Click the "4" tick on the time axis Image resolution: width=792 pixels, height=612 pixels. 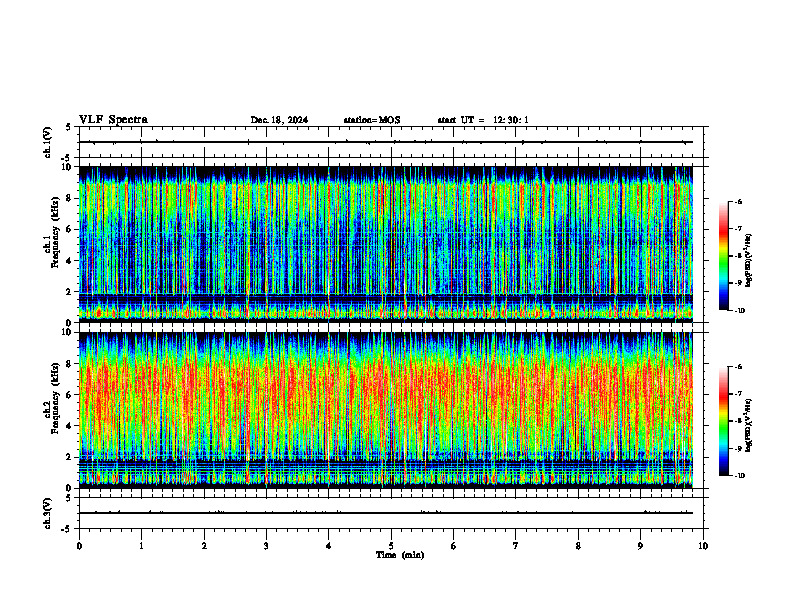tap(329, 546)
